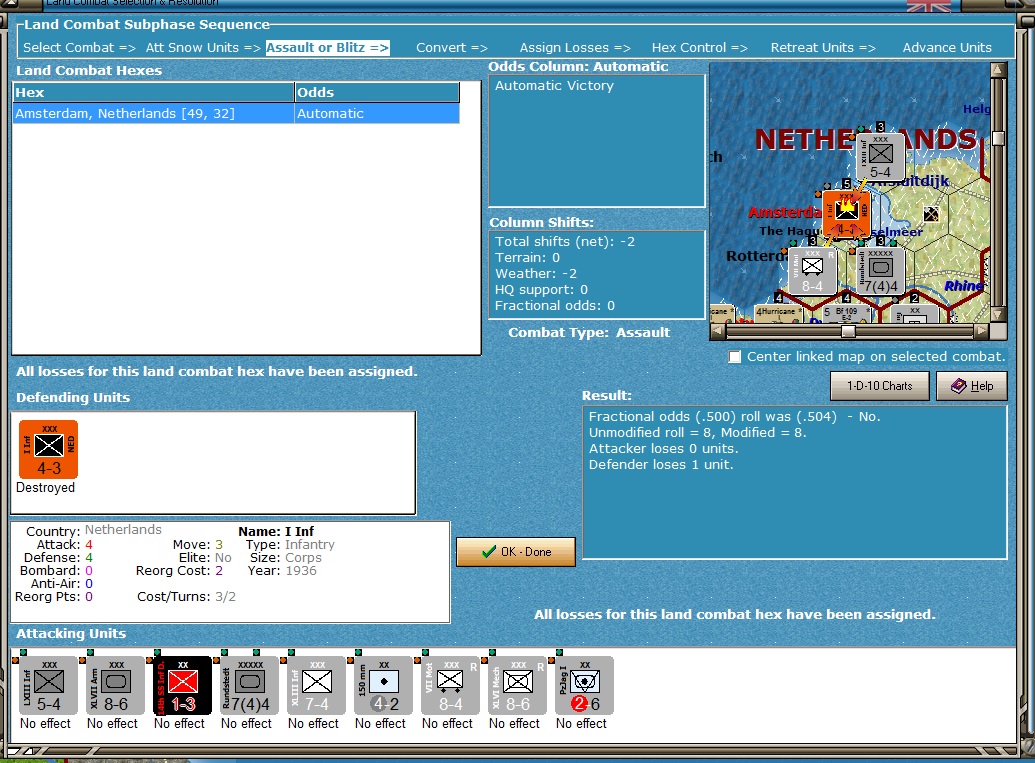
Task: Click the Retreat Units subphase step
Action: pos(823,48)
